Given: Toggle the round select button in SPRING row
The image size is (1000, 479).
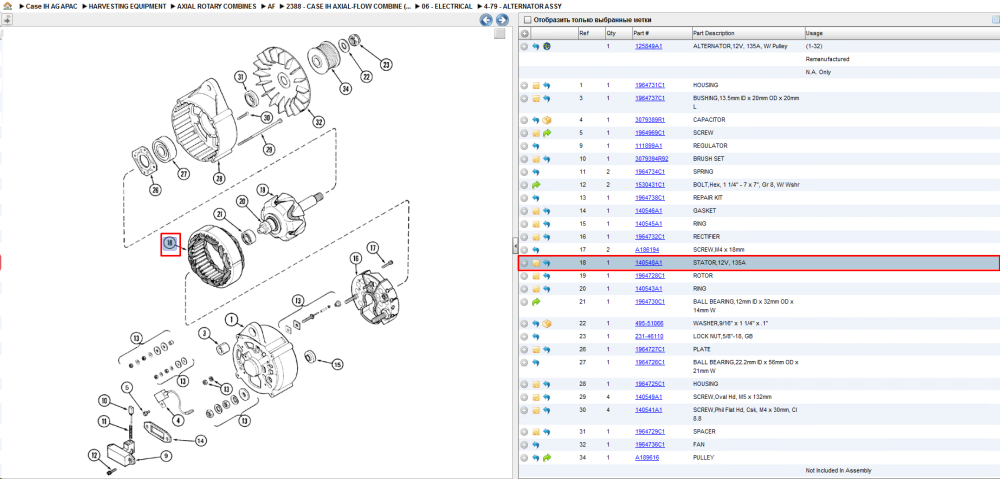Looking at the screenshot, I should pos(524,172).
